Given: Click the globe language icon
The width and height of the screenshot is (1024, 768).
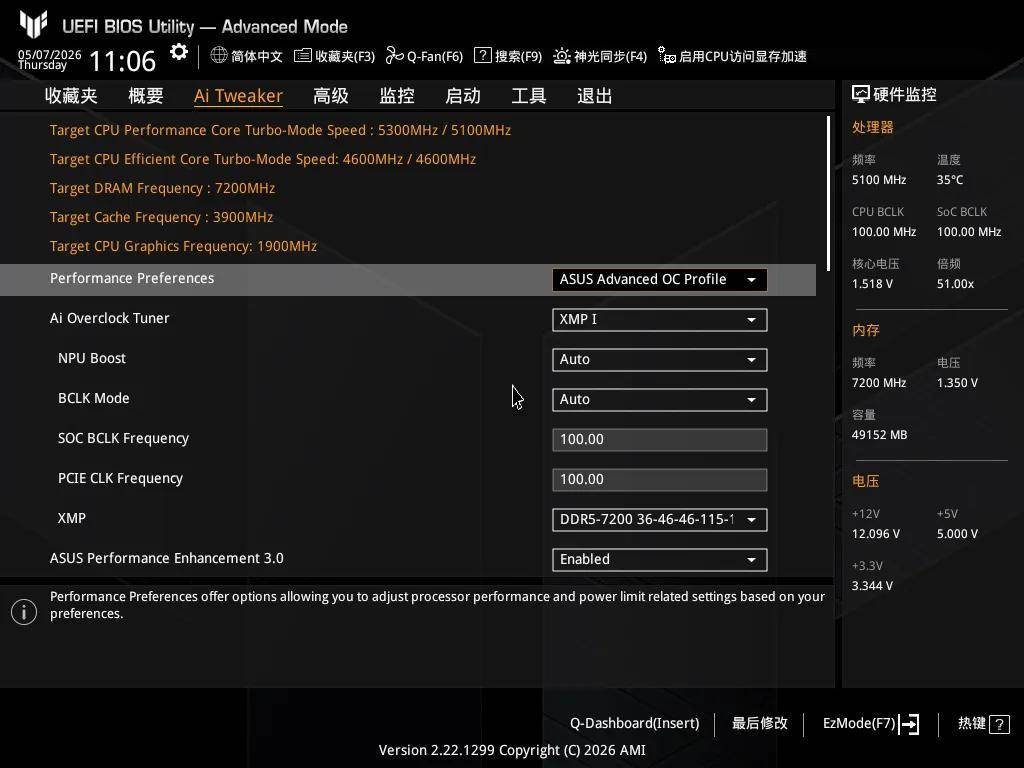Looking at the screenshot, I should (x=219, y=56).
